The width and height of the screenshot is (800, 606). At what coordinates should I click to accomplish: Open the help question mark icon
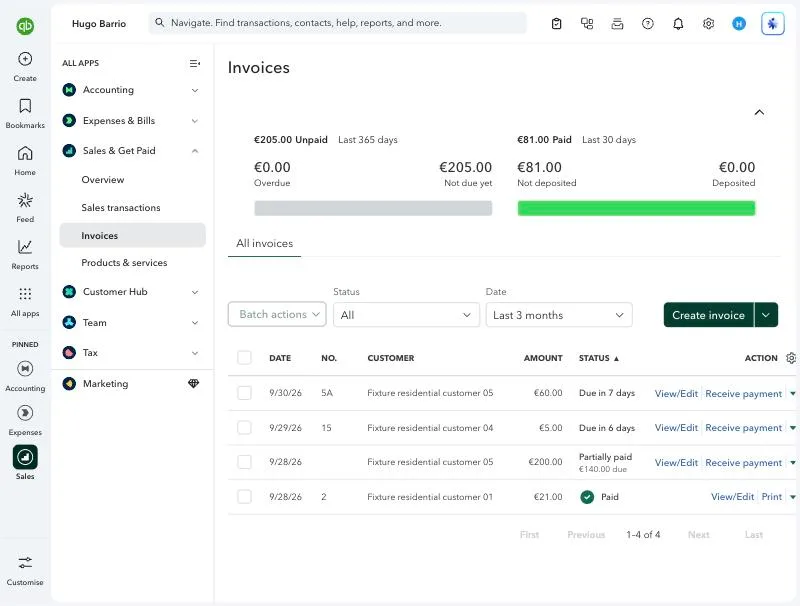pos(647,23)
